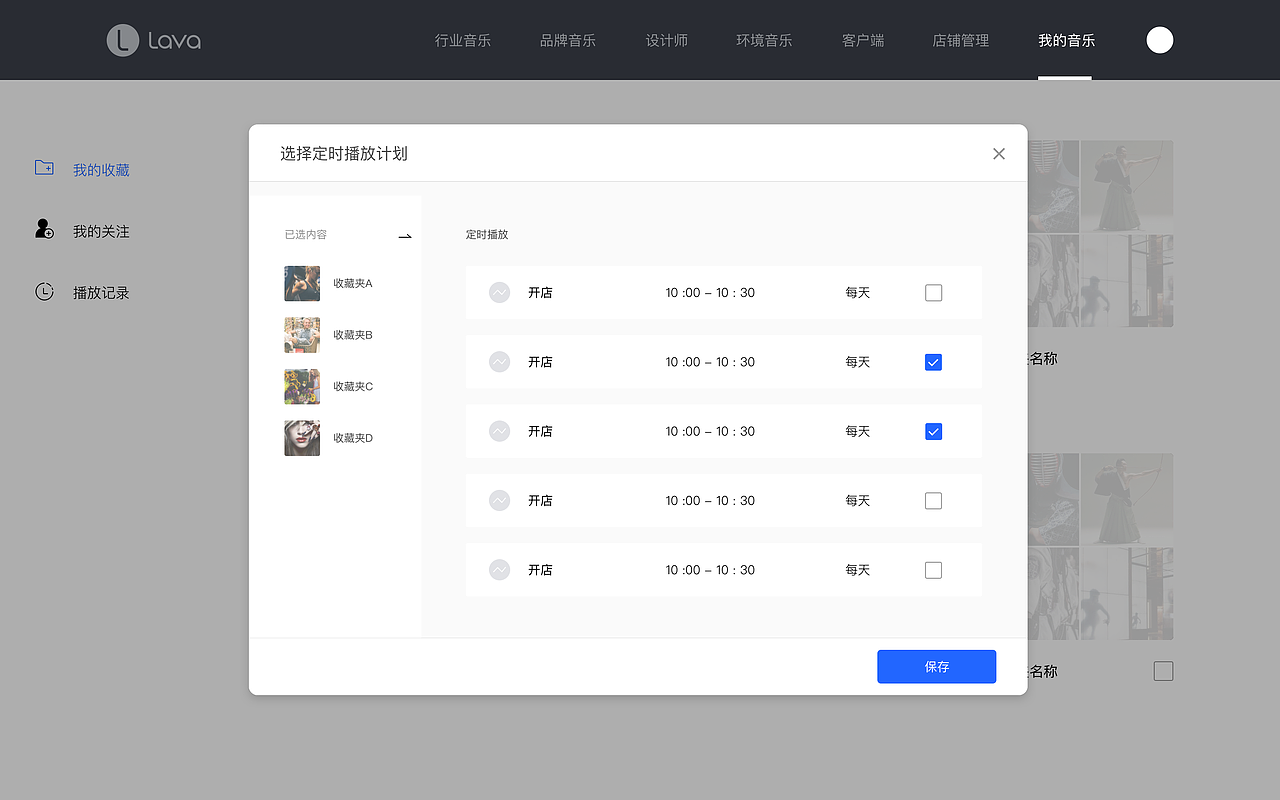Viewport: 1280px width, 800px height.
Task: Click the 收藏夹C cover thumbnail
Action: tap(302, 386)
